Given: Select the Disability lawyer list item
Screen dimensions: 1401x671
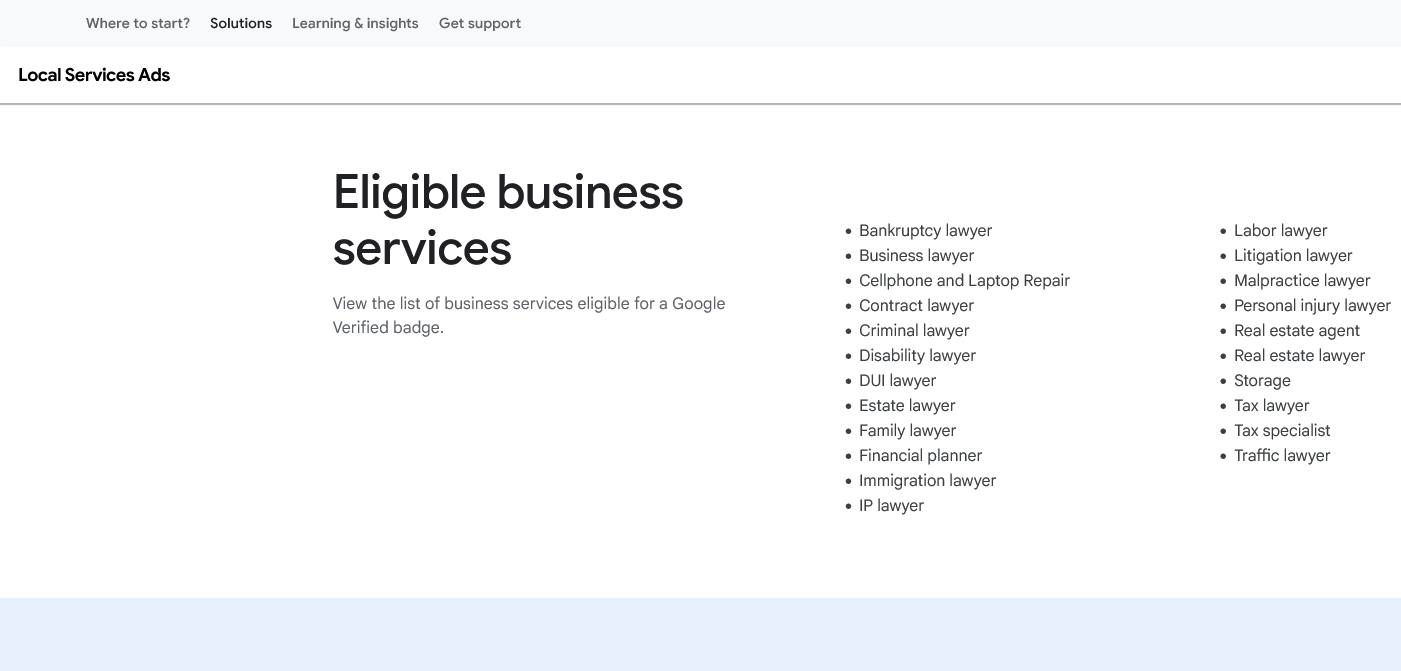Looking at the screenshot, I should tap(917, 355).
